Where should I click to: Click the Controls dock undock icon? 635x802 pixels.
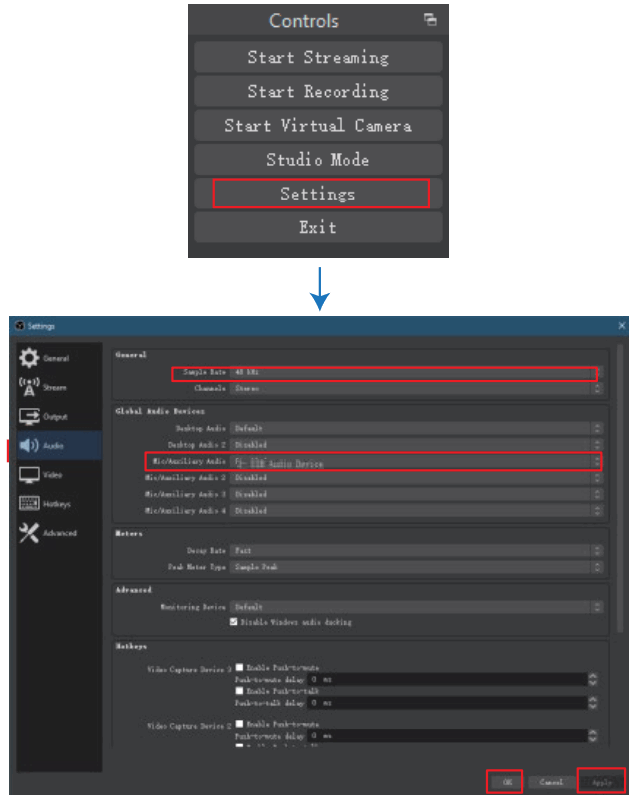click(430, 20)
